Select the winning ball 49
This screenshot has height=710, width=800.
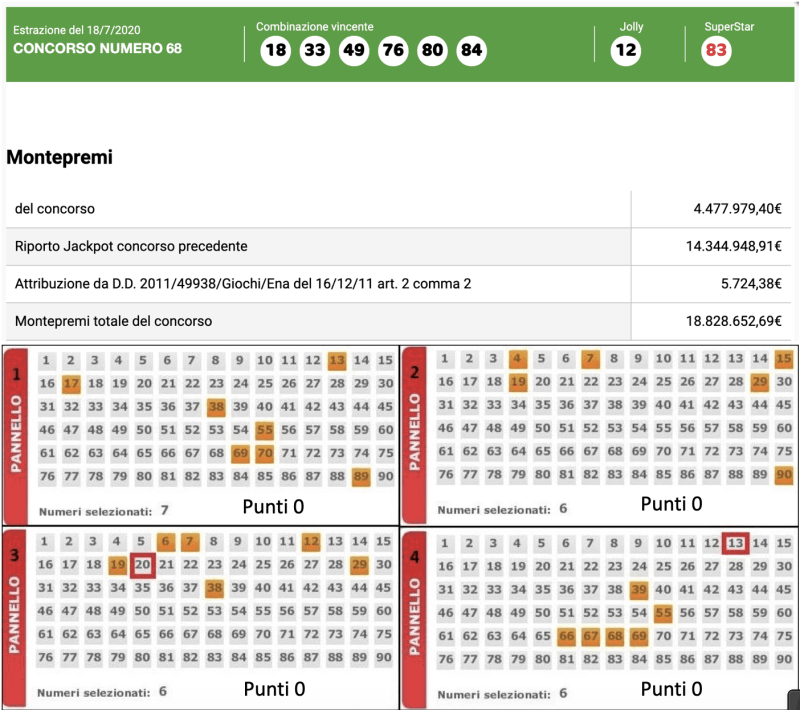[x=353, y=51]
